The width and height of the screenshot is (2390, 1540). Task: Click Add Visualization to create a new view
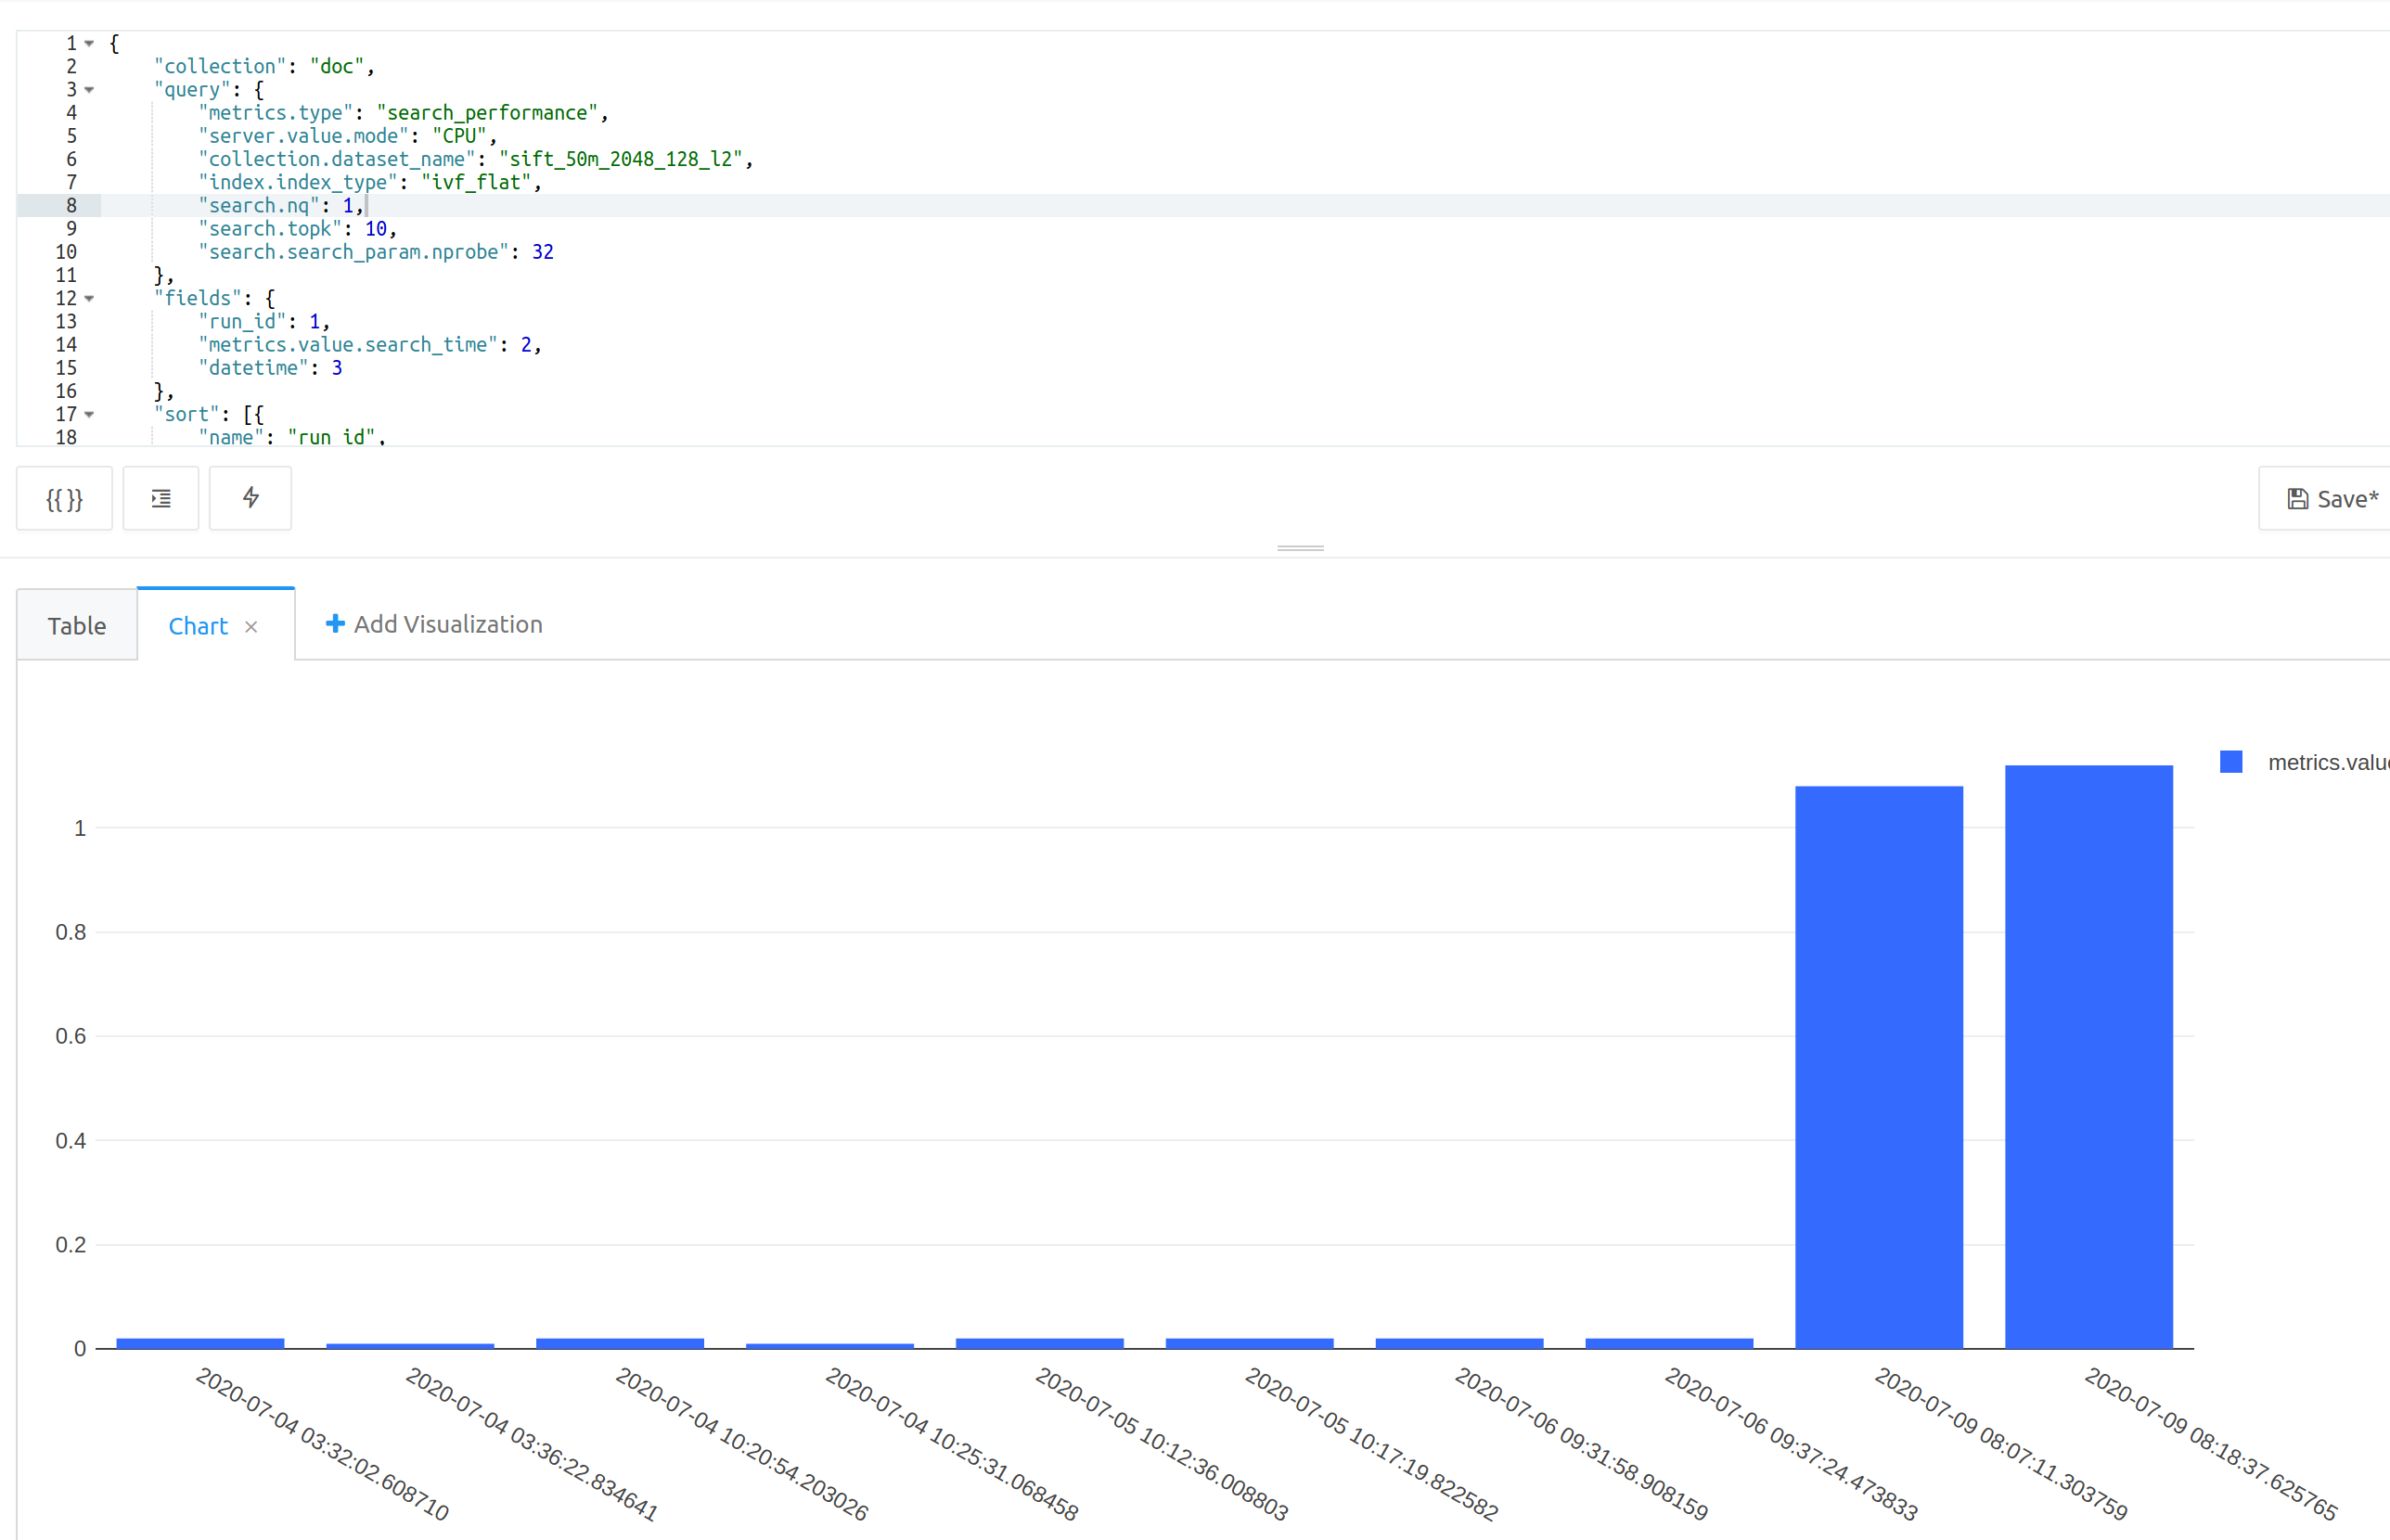[x=447, y=623]
